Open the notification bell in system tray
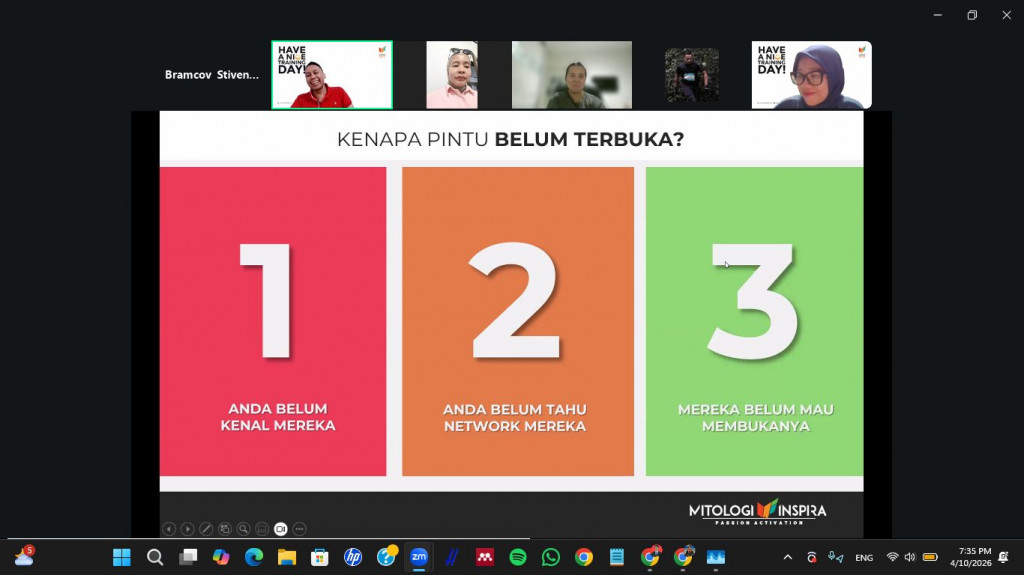 [1004, 557]
